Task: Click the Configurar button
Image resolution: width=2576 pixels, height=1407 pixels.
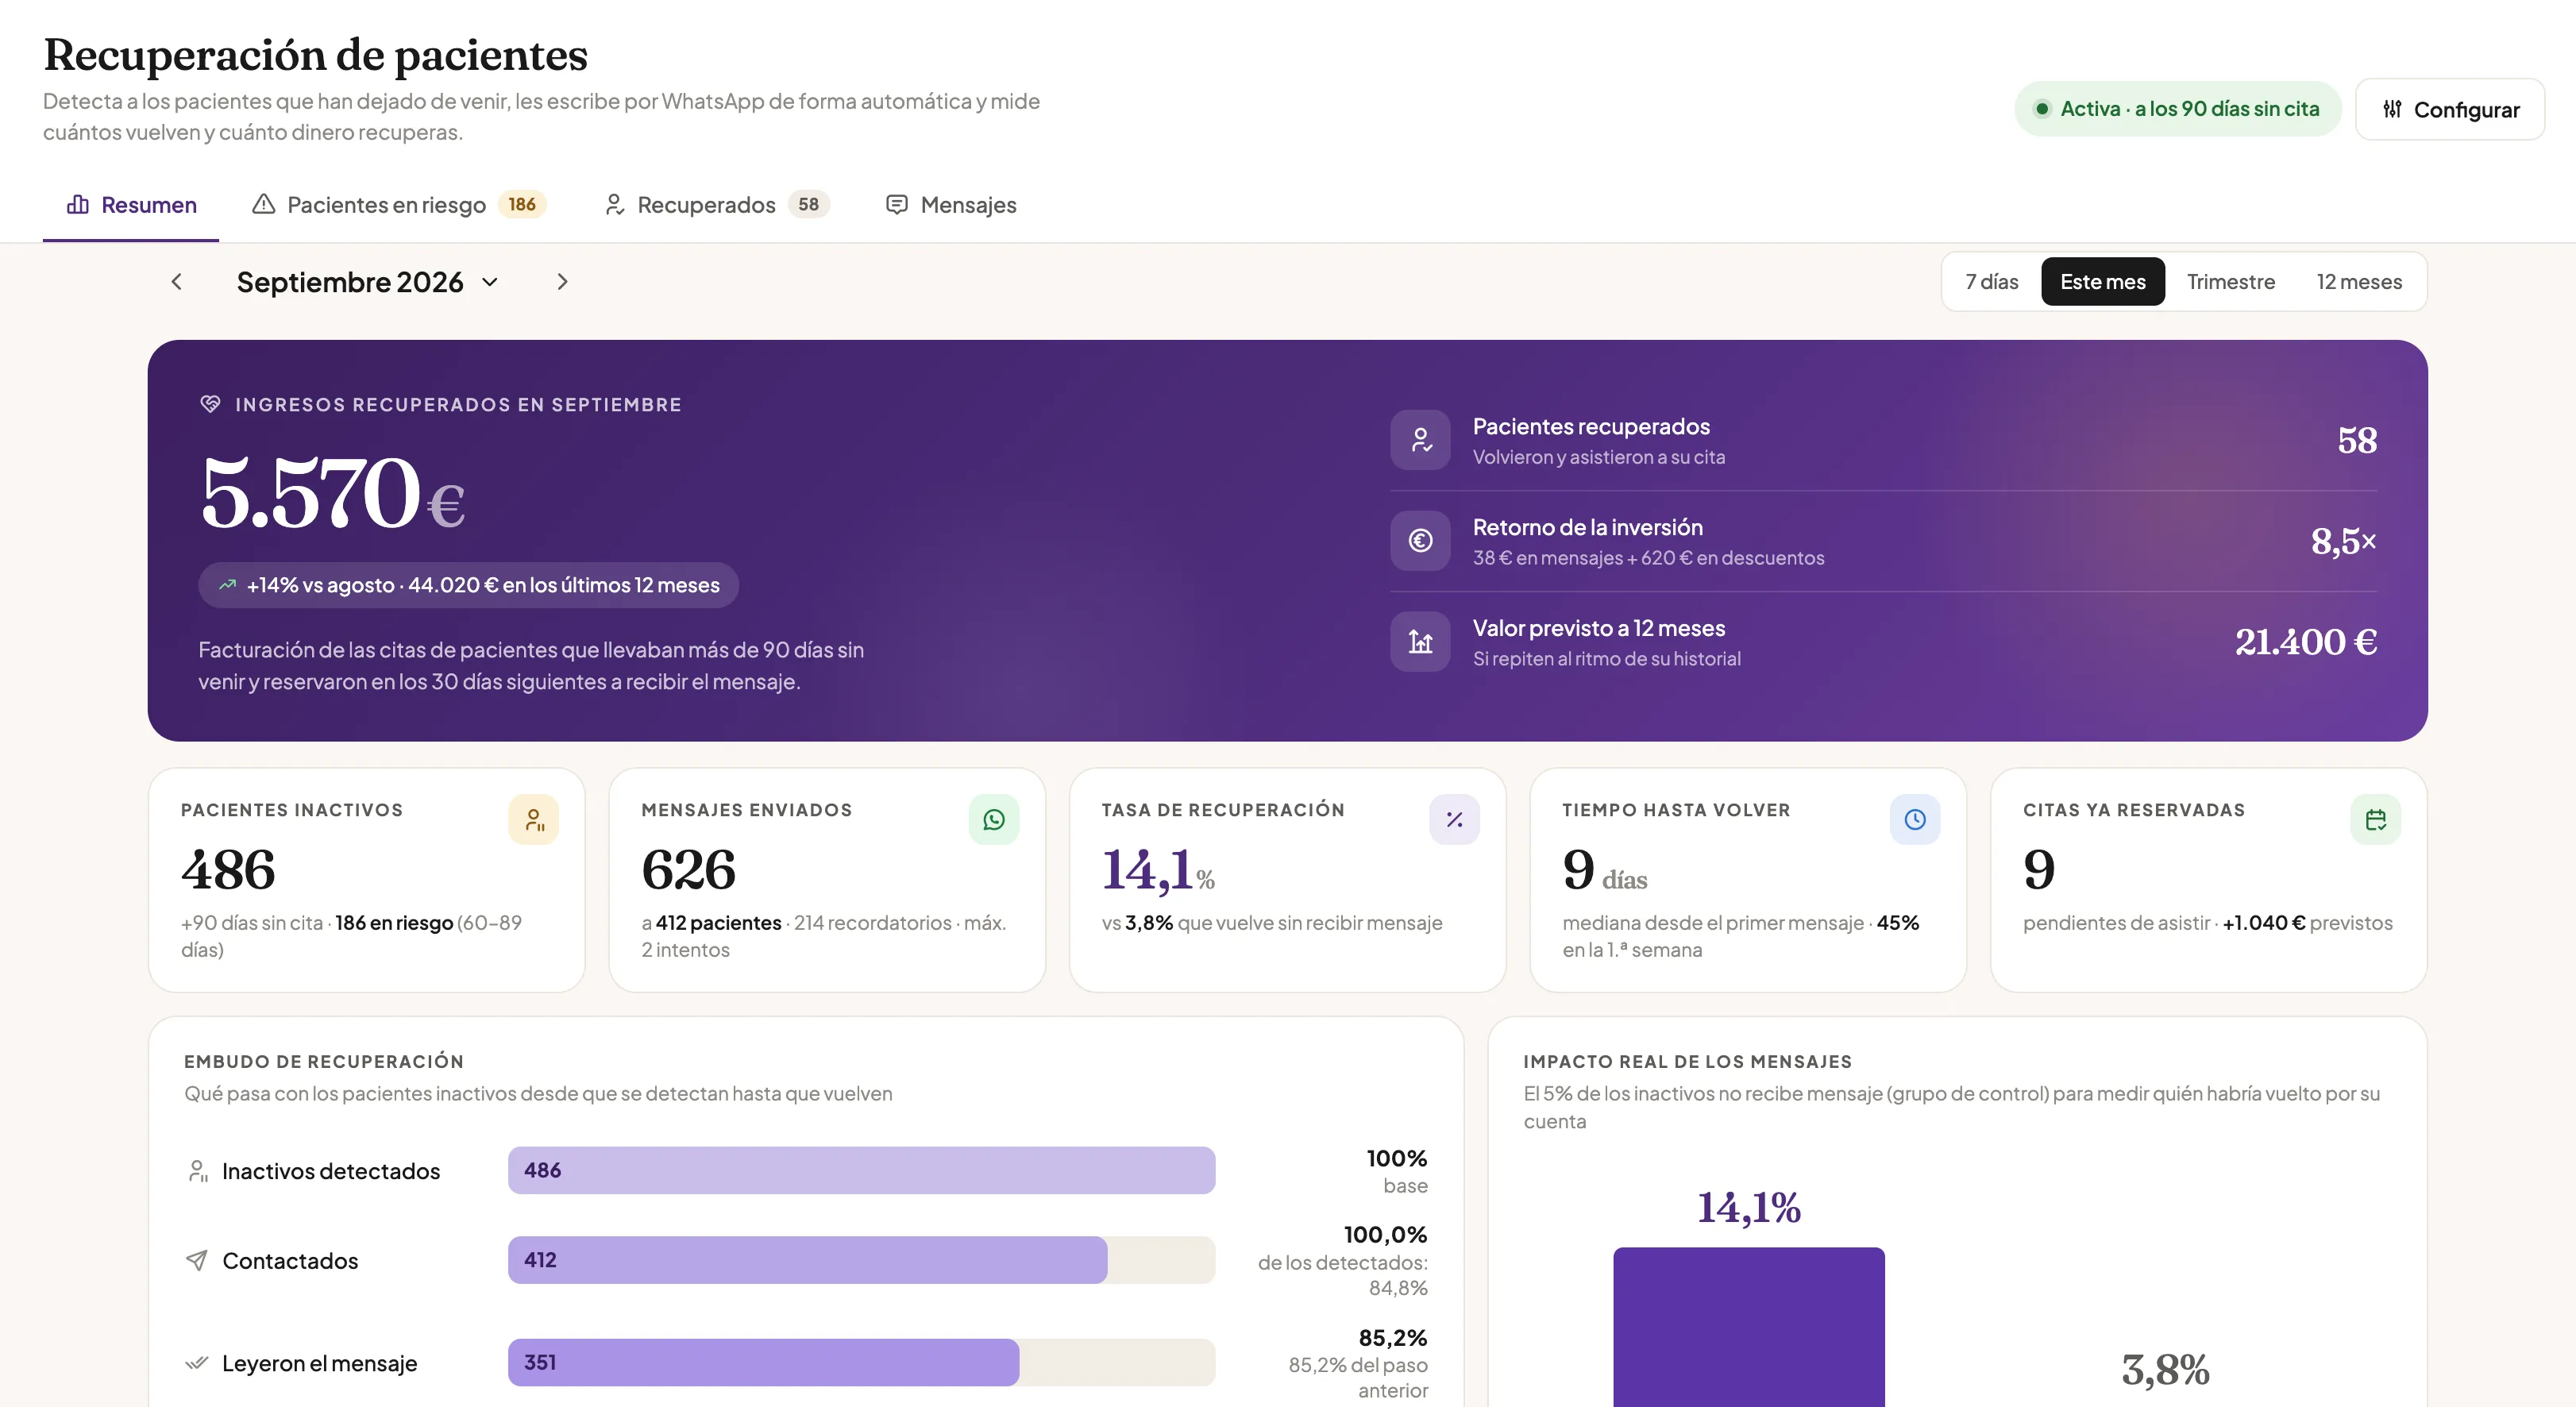Action: (2450, 109)
